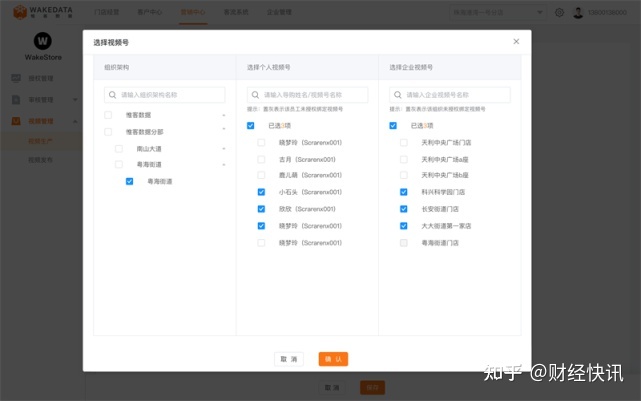Screen dimensions: 641x401
Task: Open the settings gear in top bar
Action: click(559, 12)
